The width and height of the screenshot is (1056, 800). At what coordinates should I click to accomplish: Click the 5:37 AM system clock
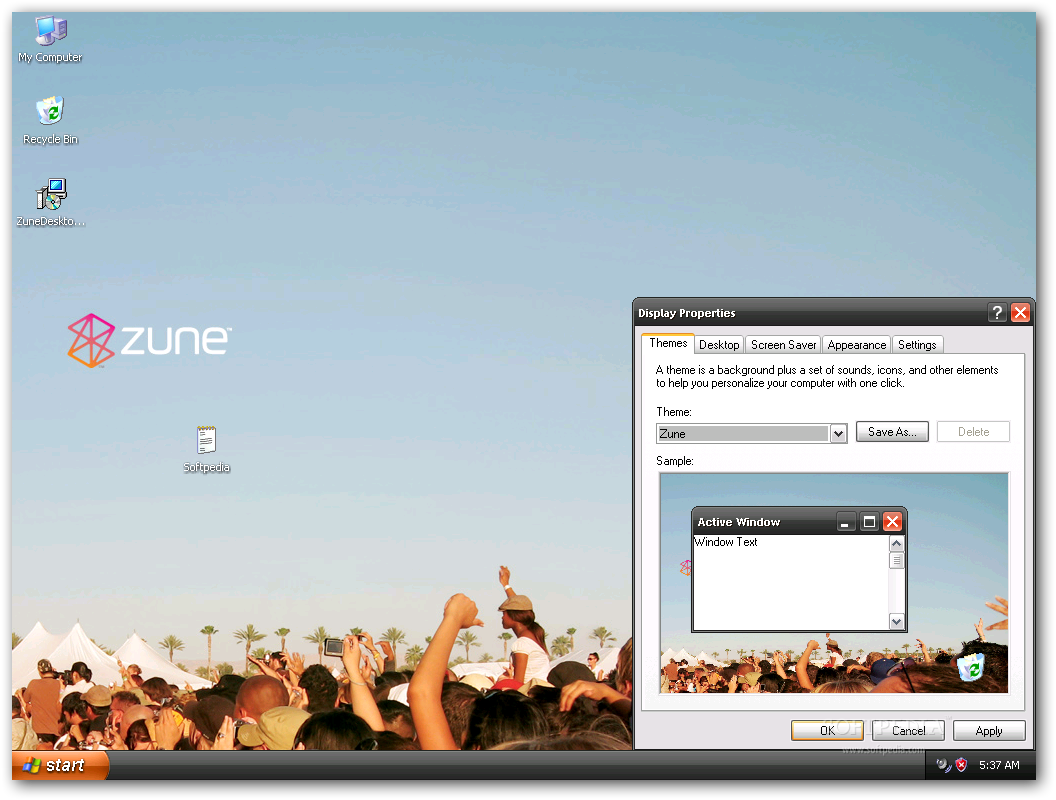tap(999, 765)
